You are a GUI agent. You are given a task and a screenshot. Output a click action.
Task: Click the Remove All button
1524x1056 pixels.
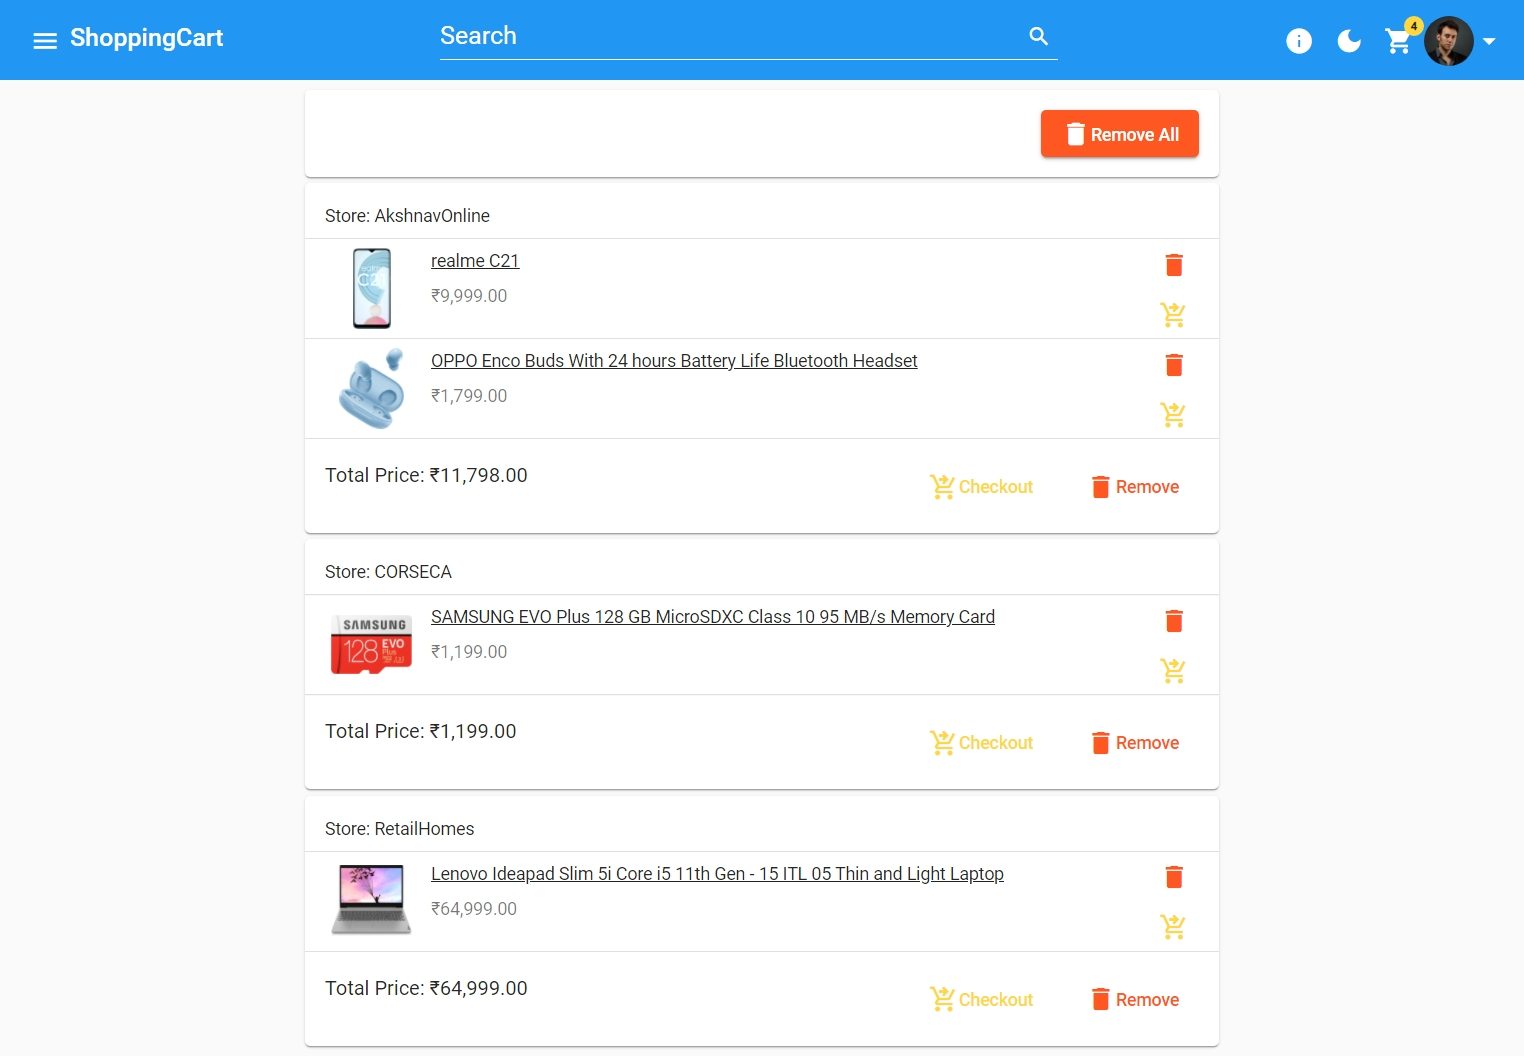click(1120, 134)
